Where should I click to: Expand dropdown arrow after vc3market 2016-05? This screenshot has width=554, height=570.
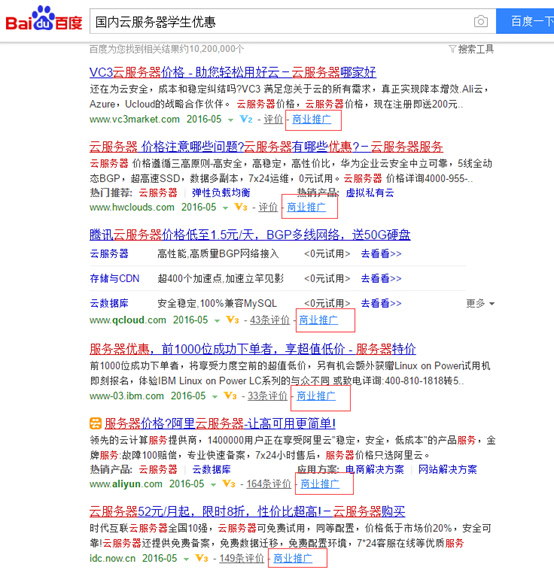230,120
